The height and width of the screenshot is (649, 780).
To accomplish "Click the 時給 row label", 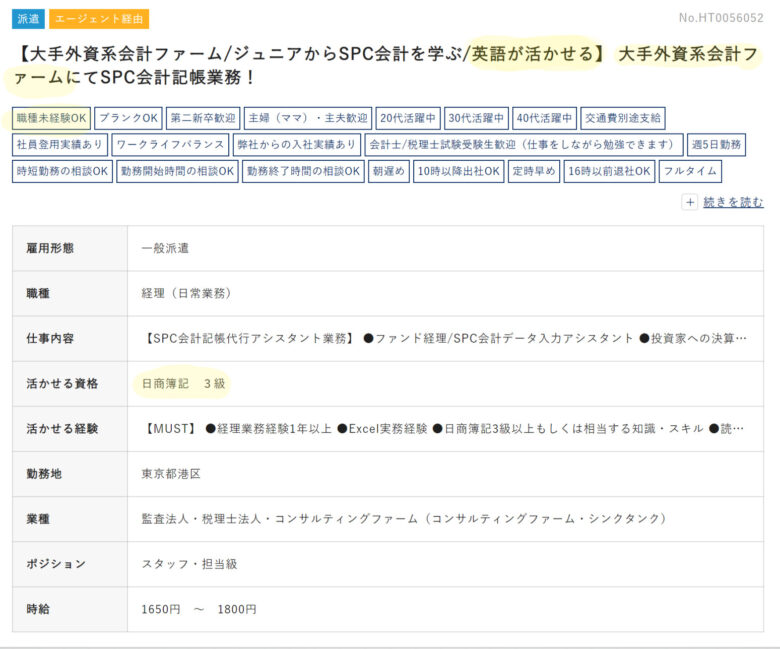I will pyautogui.click(x=38, y=609).
